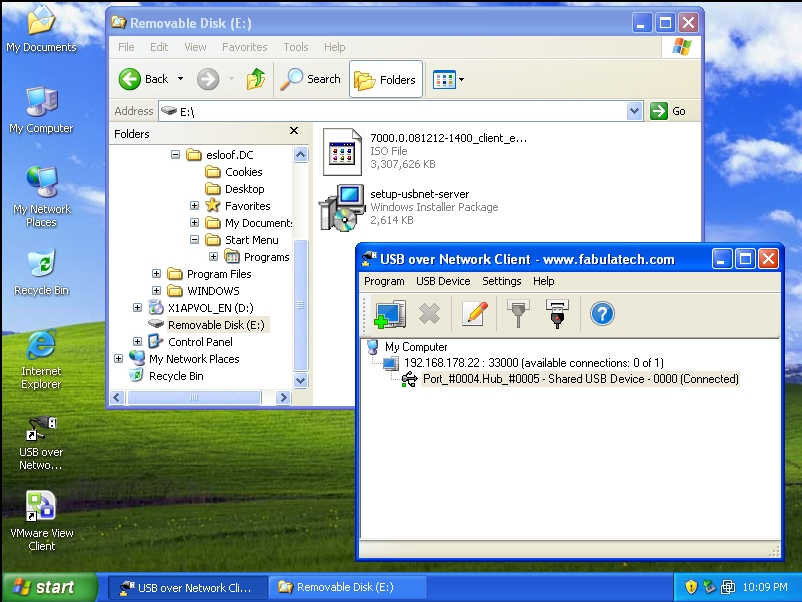This screenshot has width=802, height=602.
Task: Click the red USB plug disconnect icon
Action: [557, 314]
